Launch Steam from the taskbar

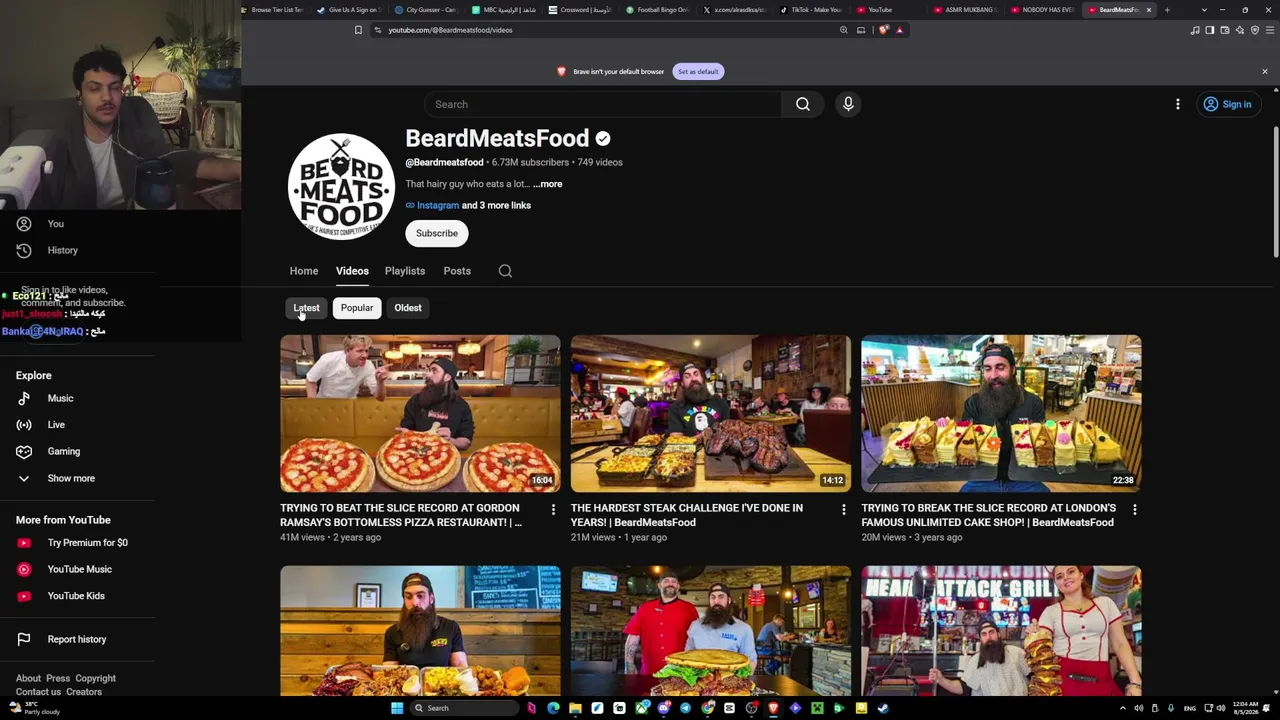pos(883,708)
